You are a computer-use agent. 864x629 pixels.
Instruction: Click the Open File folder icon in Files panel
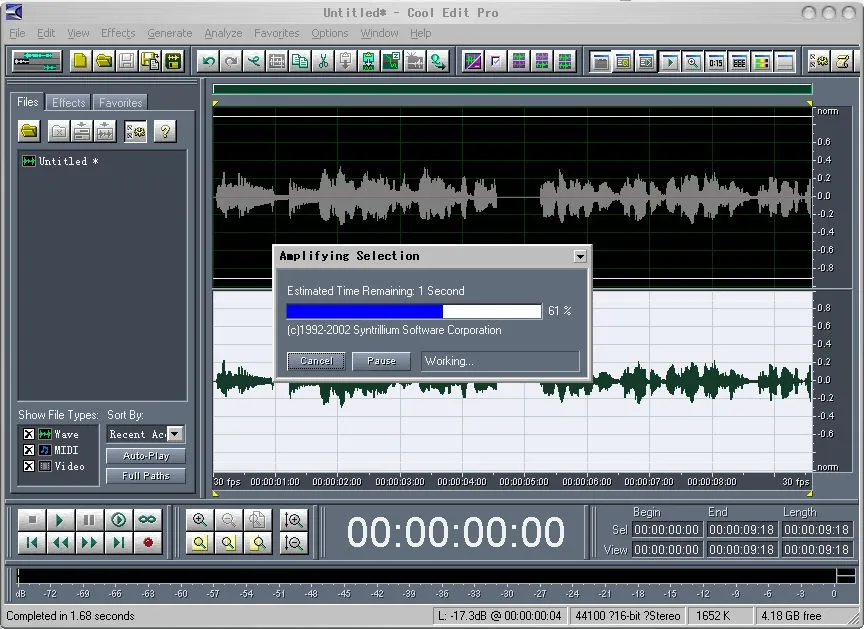[x=29, y=132]
